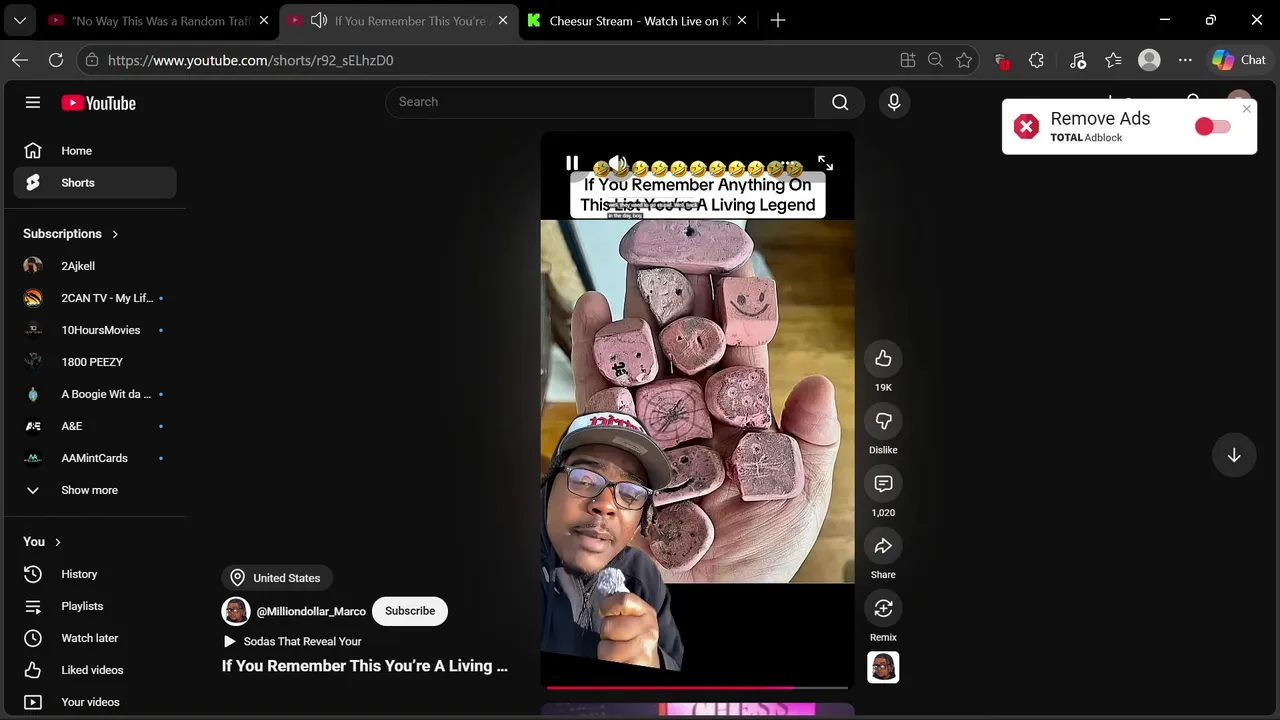Screen dimensions: 1280x720
Task: Go back in the browser
Action: [20, 60]
